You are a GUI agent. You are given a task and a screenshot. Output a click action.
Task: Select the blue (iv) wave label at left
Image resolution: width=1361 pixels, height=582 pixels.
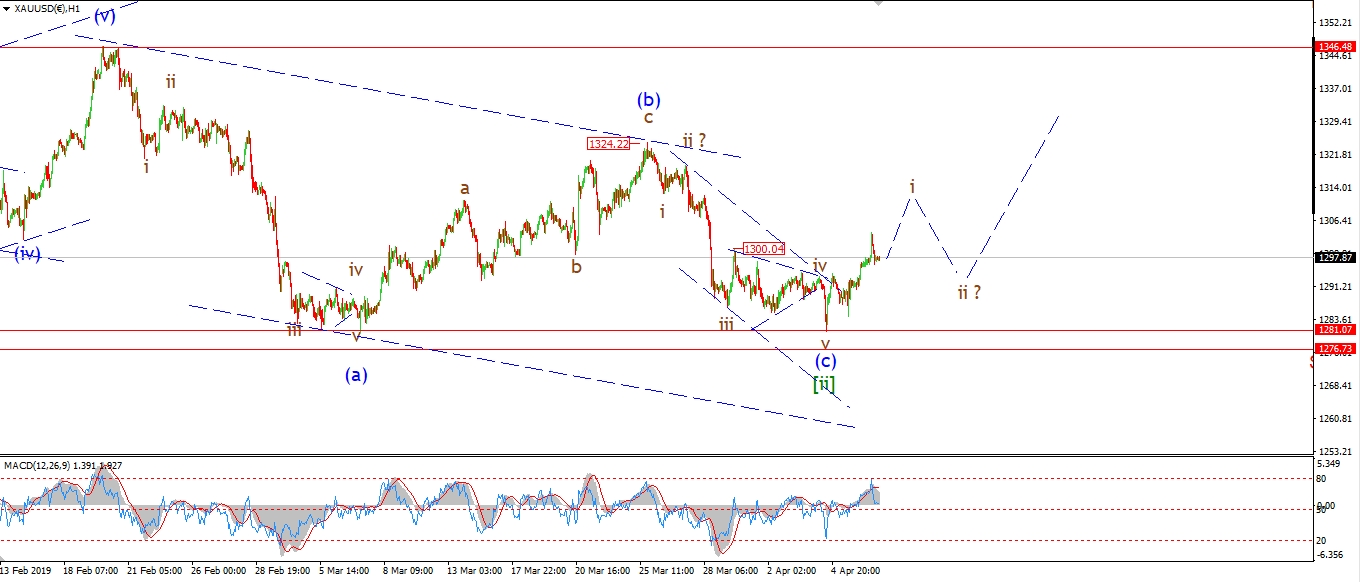tap(27, 253)
